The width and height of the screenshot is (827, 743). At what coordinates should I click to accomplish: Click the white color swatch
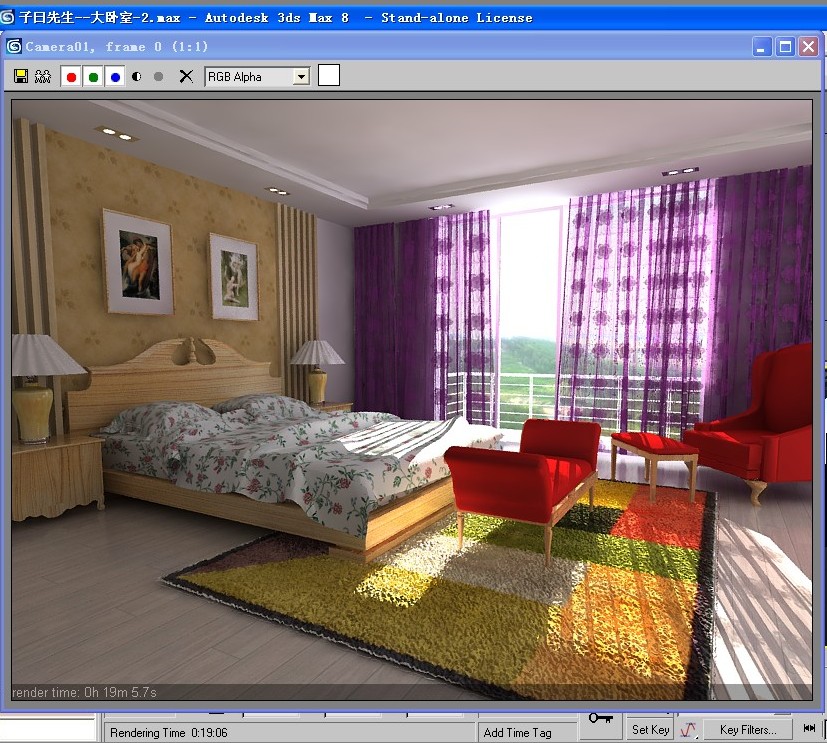click(329, 75)
